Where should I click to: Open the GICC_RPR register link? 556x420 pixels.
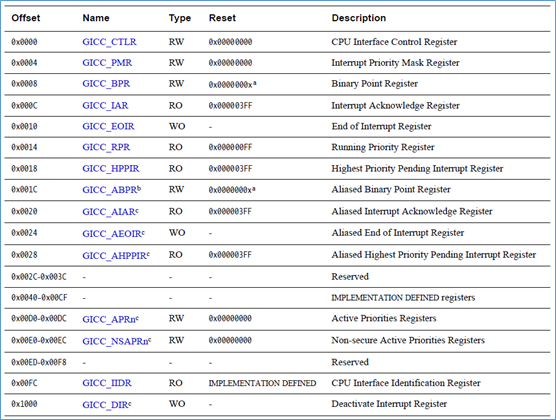tap(106, 147)
